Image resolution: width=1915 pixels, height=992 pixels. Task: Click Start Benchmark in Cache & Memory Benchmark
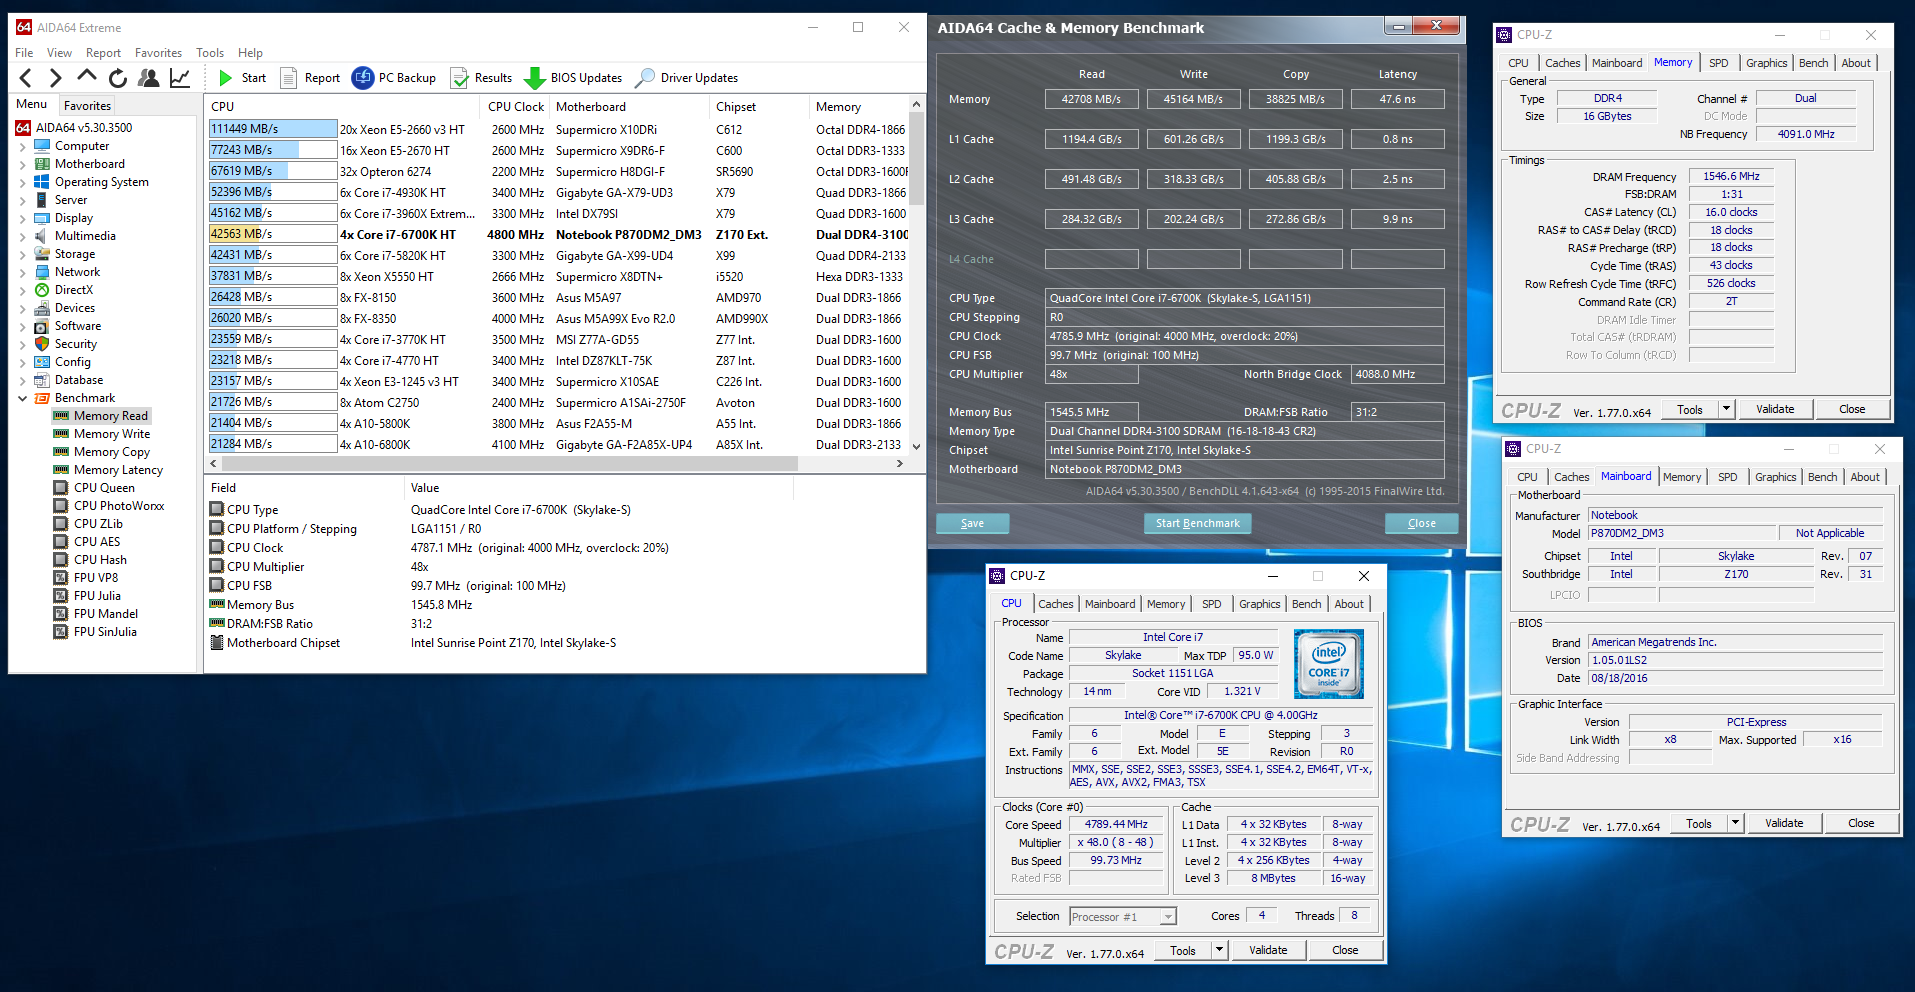(x=1197, y=523)
